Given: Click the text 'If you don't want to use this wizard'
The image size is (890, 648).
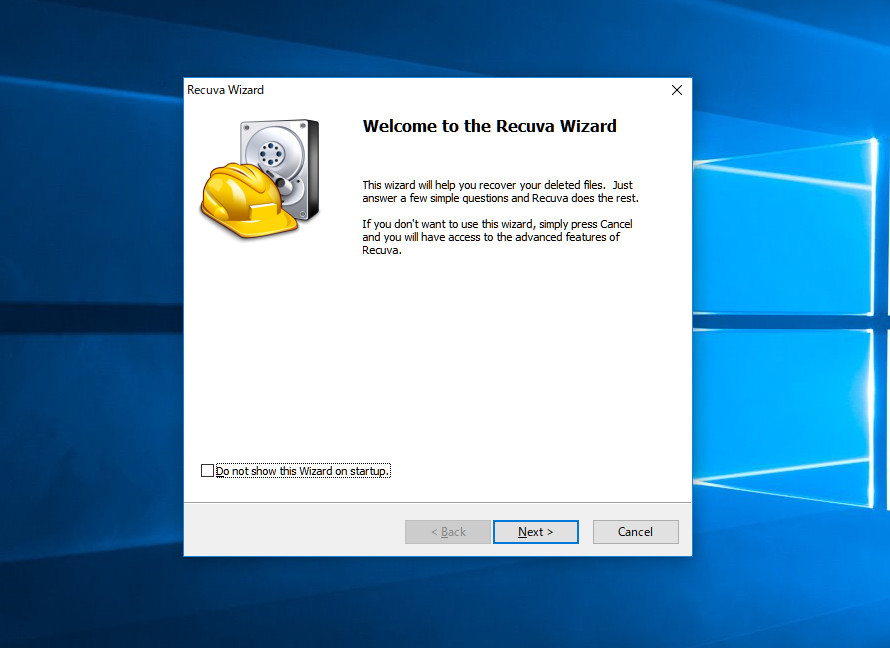Looking at the screenshot, I should (448, 224).
